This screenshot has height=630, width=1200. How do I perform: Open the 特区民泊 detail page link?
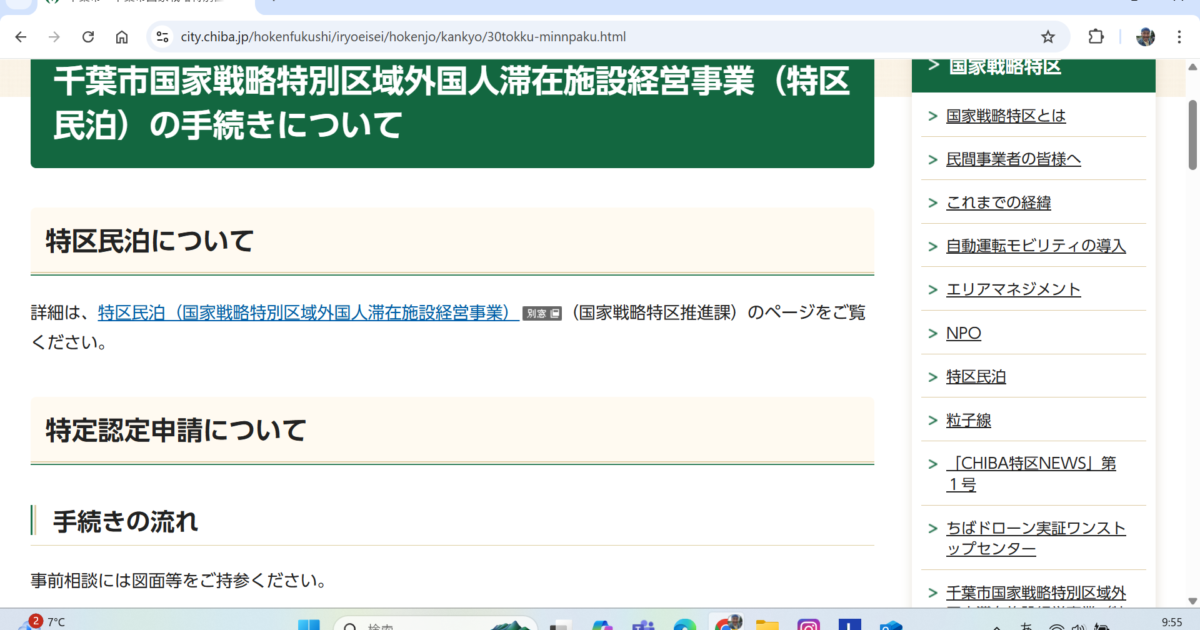pos(308,312)
